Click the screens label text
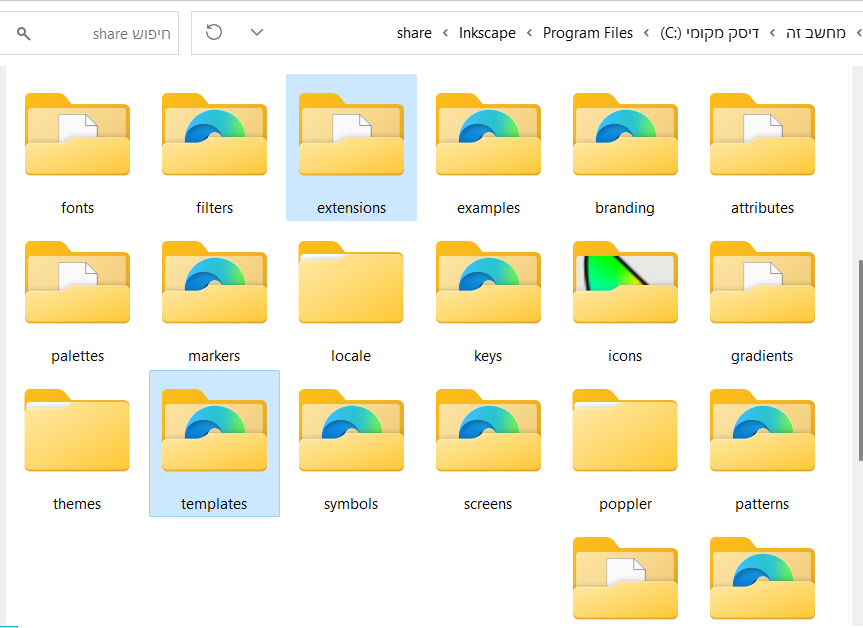Viewport: 863px width, 628px height. (488, 504)
